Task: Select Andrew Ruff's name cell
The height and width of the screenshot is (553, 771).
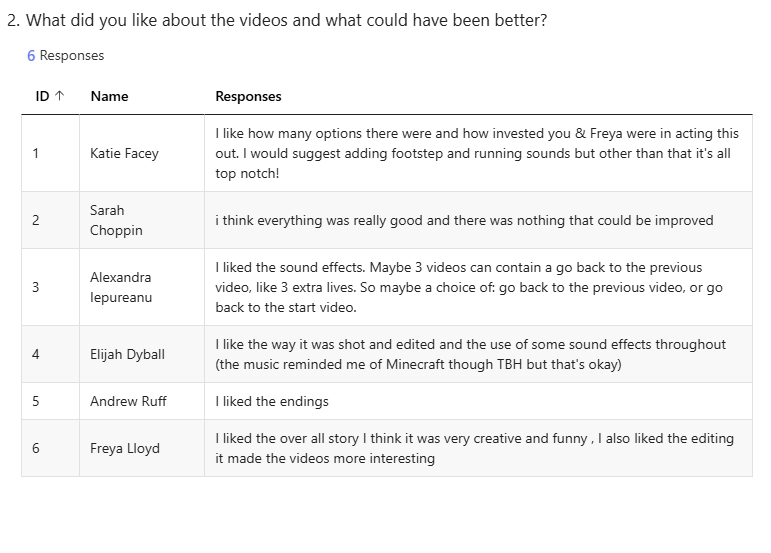Action: tap(142, 401)
